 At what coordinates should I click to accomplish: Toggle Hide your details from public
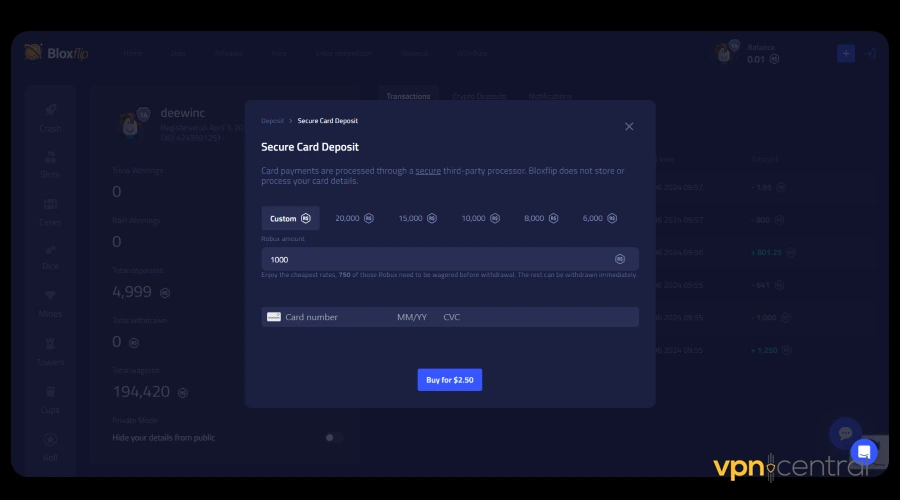coord(333,437)
